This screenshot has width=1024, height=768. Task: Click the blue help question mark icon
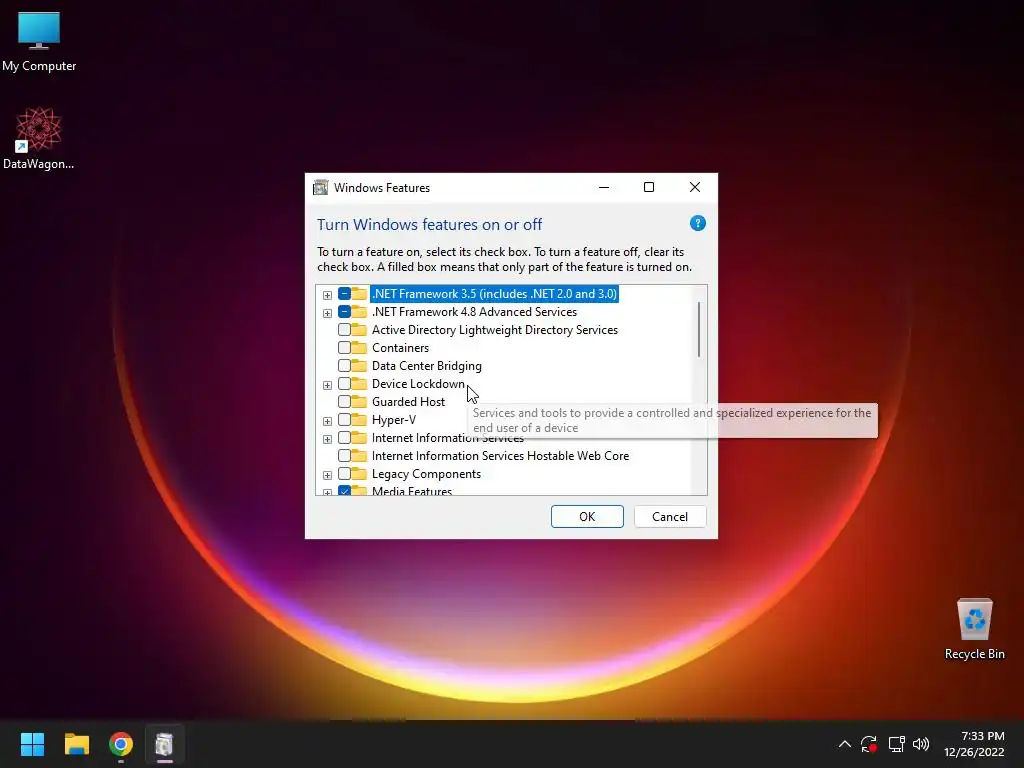[x=697, y=223]
